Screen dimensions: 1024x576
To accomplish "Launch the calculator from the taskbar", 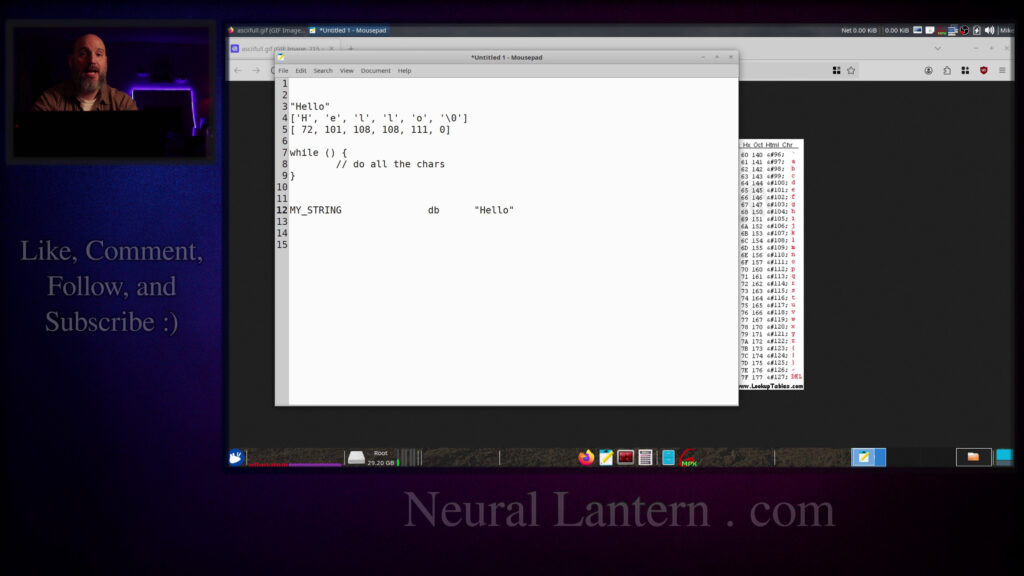I will 645,457.
